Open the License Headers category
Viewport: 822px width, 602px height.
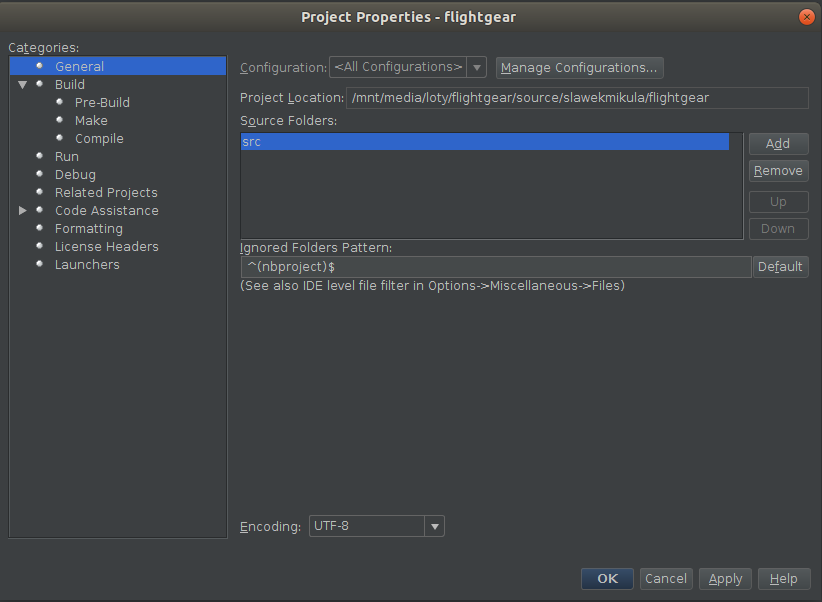(106, 246)
